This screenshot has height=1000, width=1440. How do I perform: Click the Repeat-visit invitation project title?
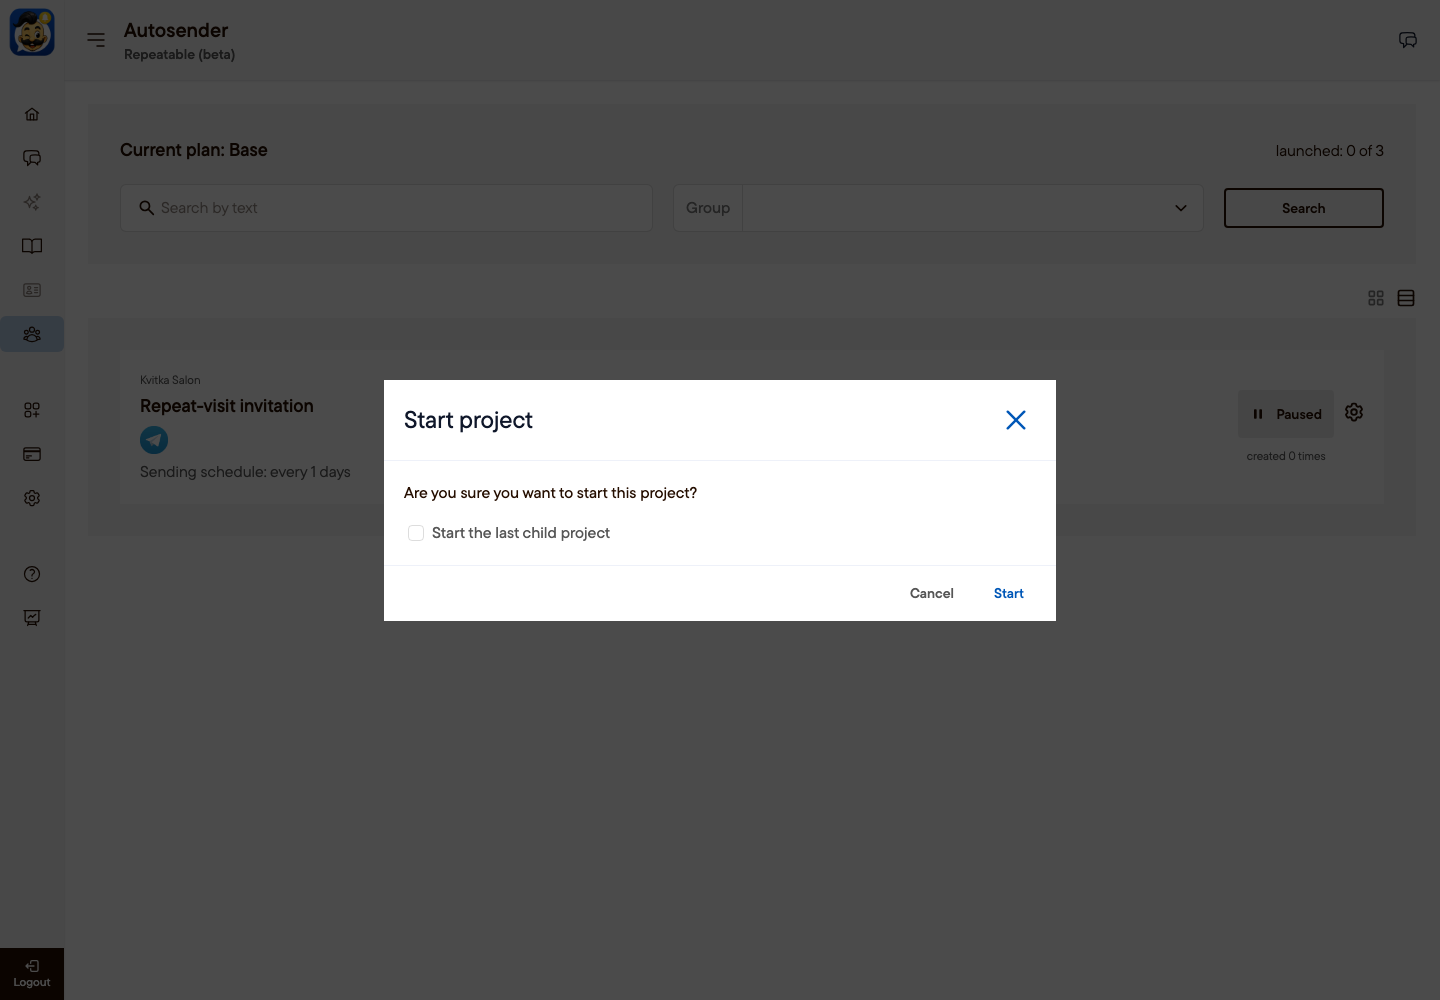pos(227,406)
